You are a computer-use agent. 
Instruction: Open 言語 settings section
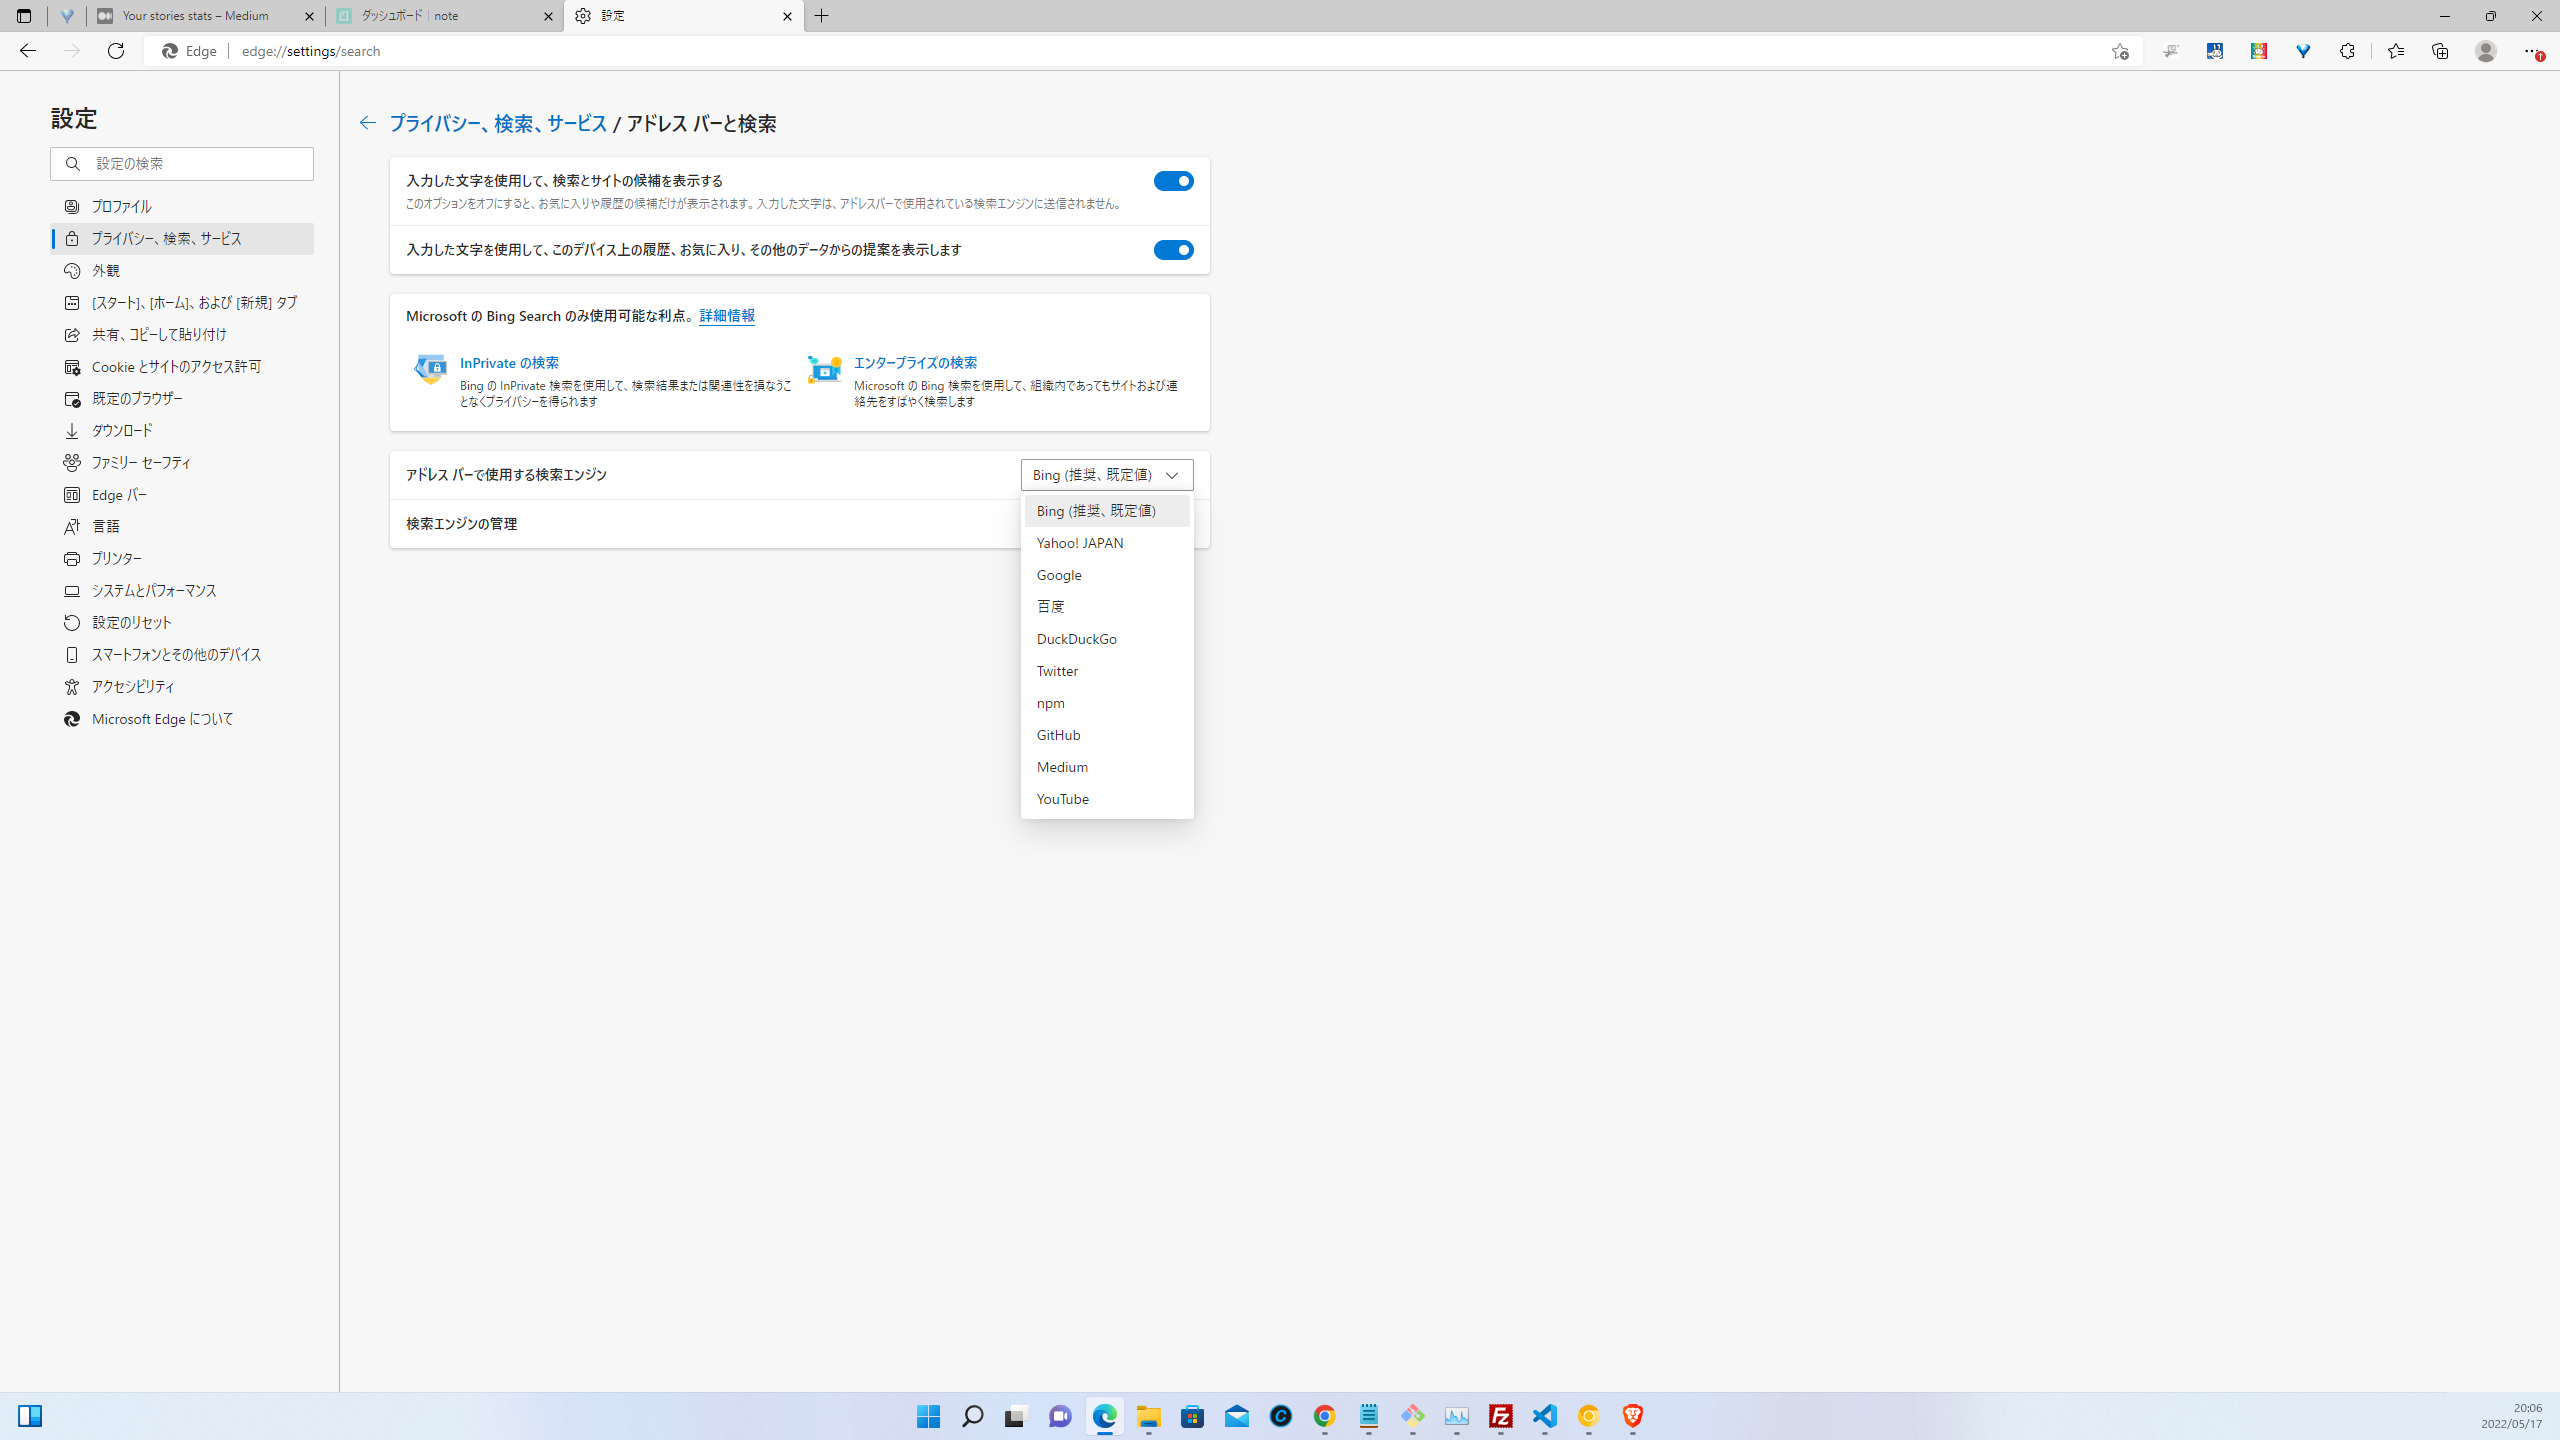click(182, 526)
